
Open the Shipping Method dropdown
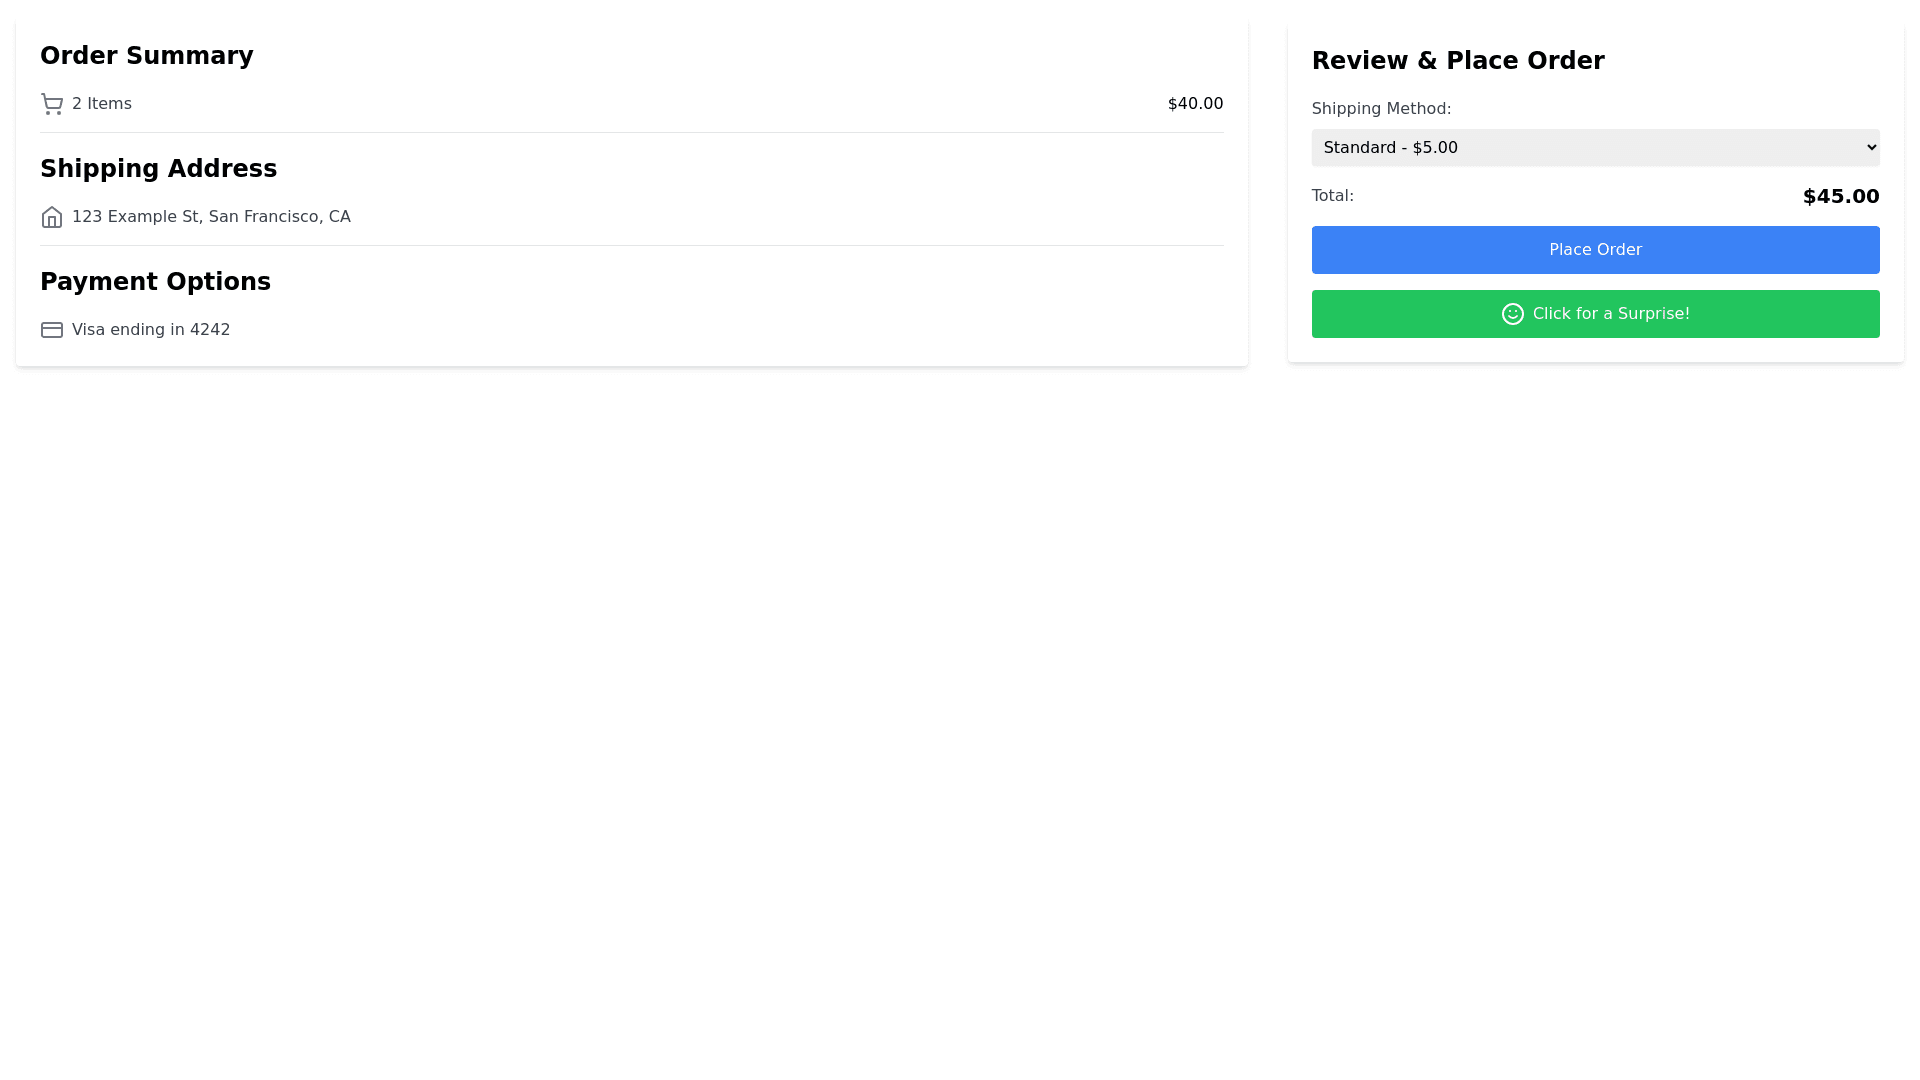(x=1595, y=148)
